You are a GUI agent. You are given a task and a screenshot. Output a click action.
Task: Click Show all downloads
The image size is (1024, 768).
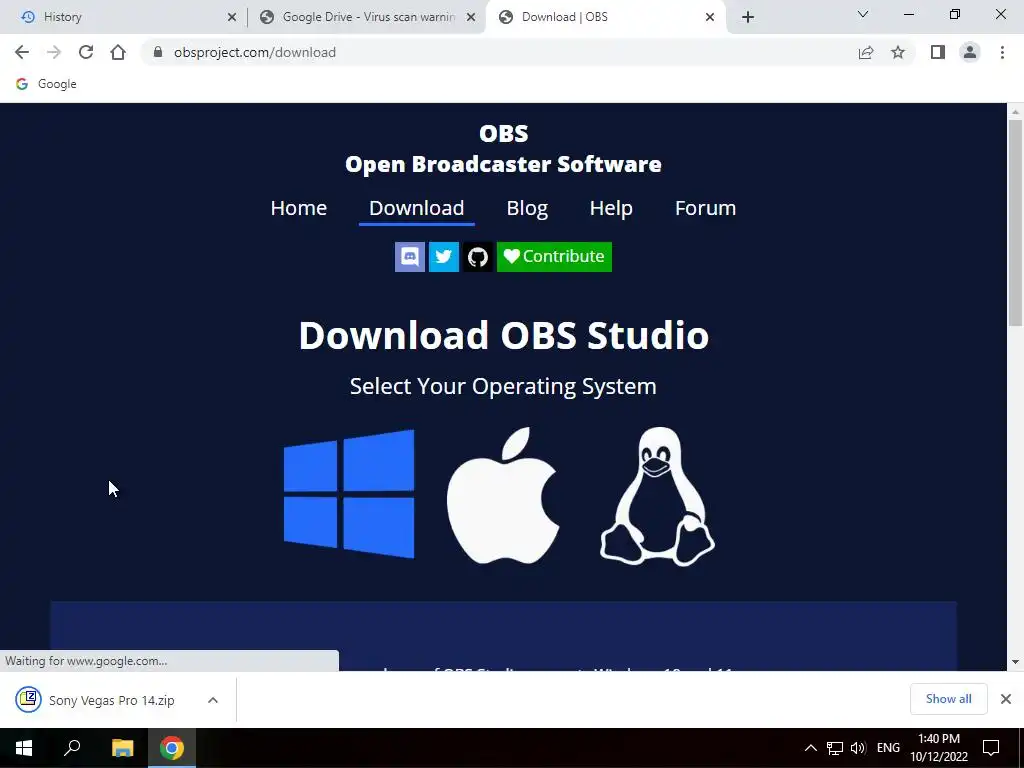948,699
